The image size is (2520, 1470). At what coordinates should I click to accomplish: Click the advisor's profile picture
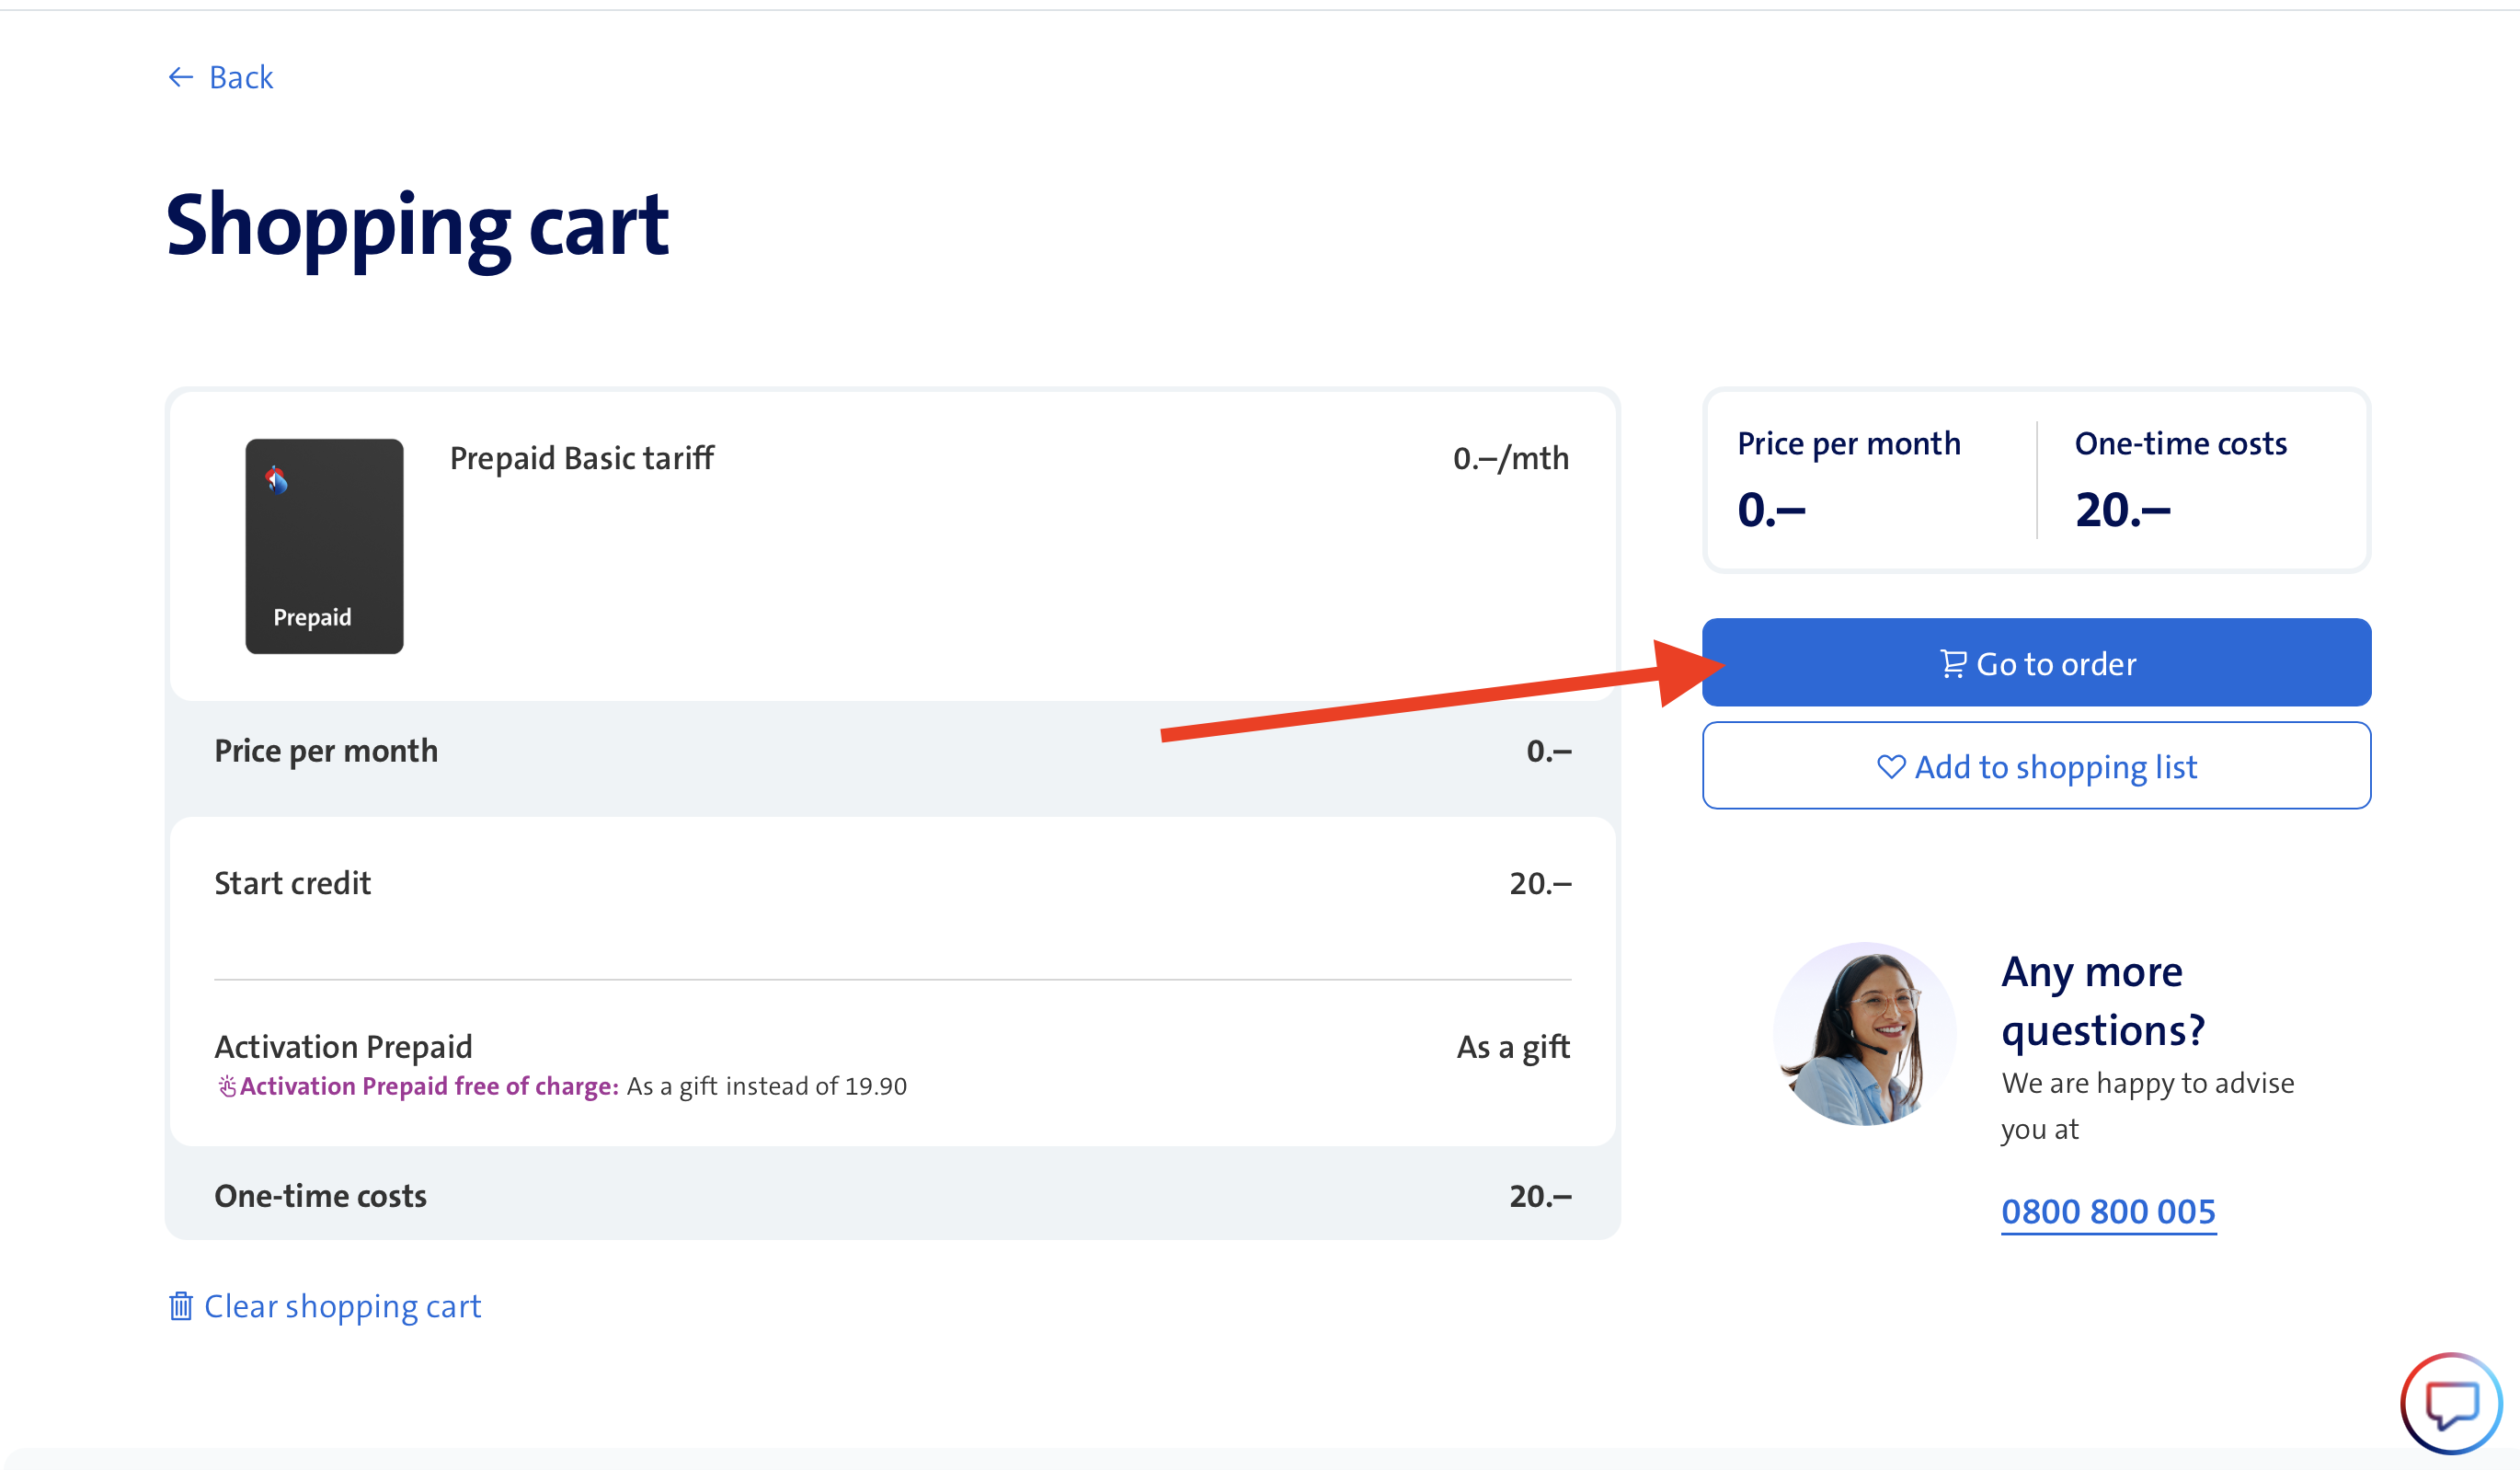(1864, 1035)
